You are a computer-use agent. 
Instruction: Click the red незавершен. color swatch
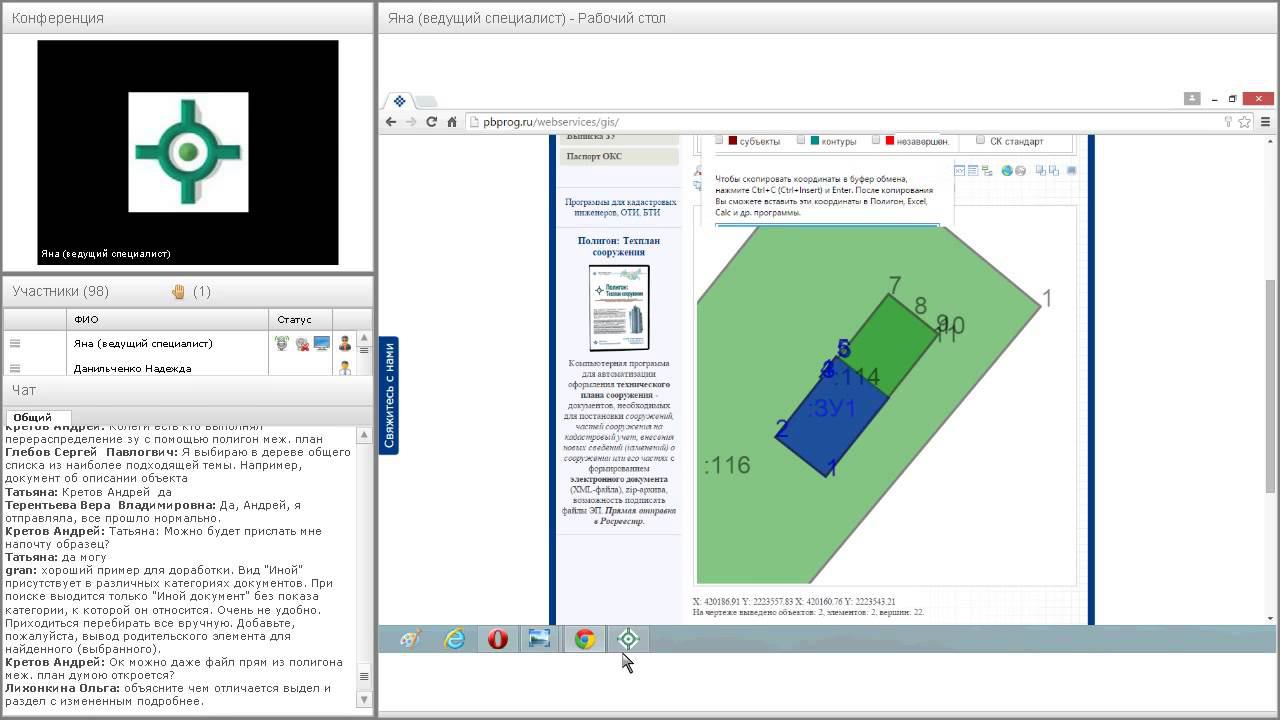pyautogui.click(x=890, y=141)
